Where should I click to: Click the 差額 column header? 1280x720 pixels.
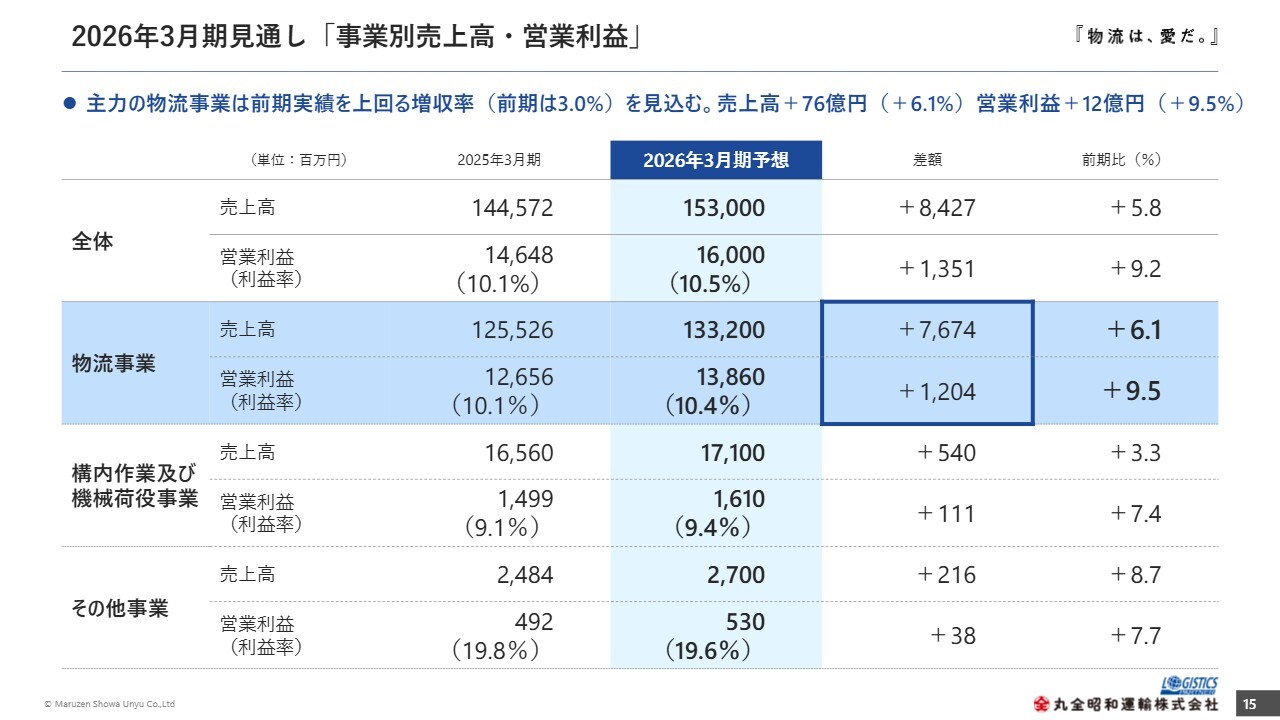[927, 160]
